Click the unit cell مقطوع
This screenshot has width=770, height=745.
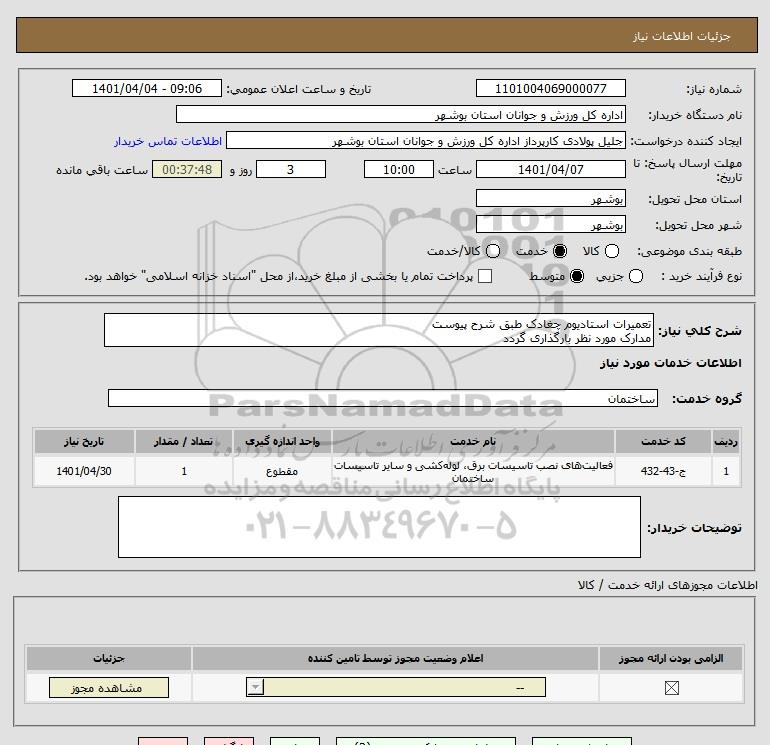(282, 471)
